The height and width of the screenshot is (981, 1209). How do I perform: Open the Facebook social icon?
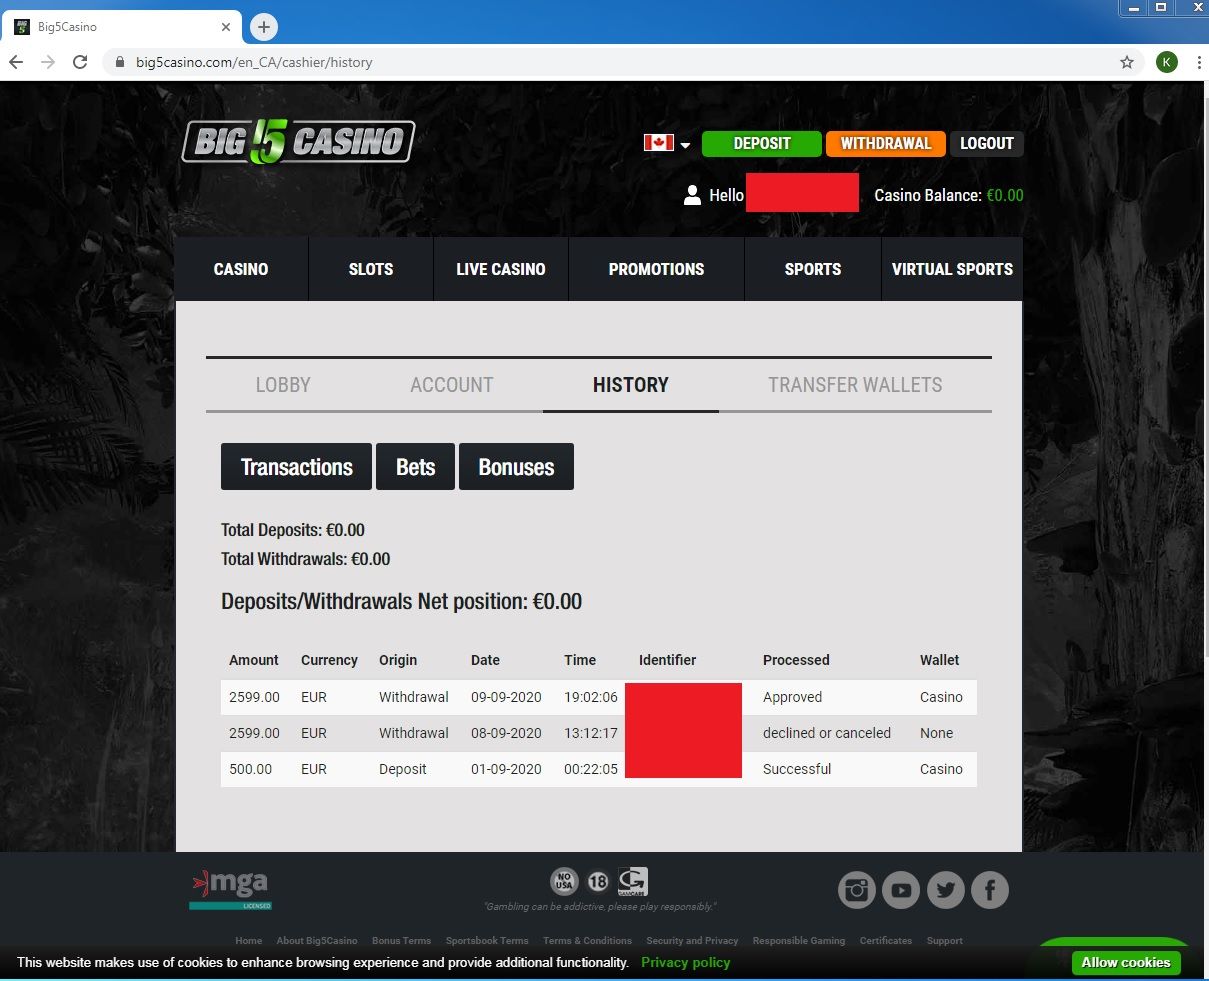click(990, 890)
